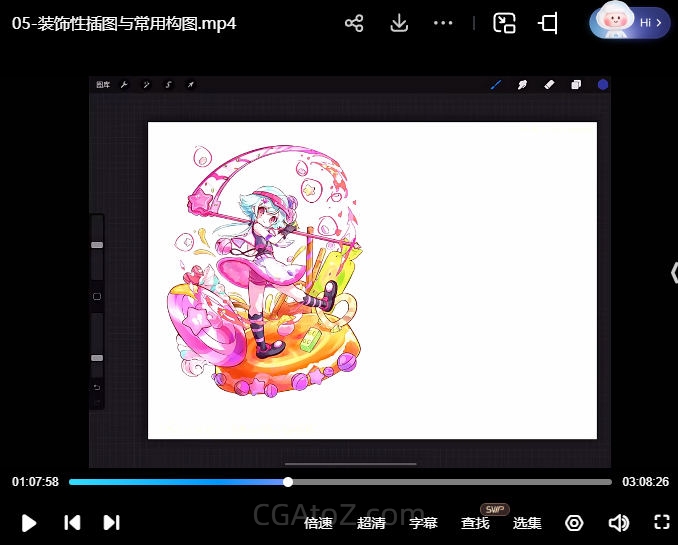The image size is (678, 545).
Task: Go back to the previous video
Action: coord(72,523)
